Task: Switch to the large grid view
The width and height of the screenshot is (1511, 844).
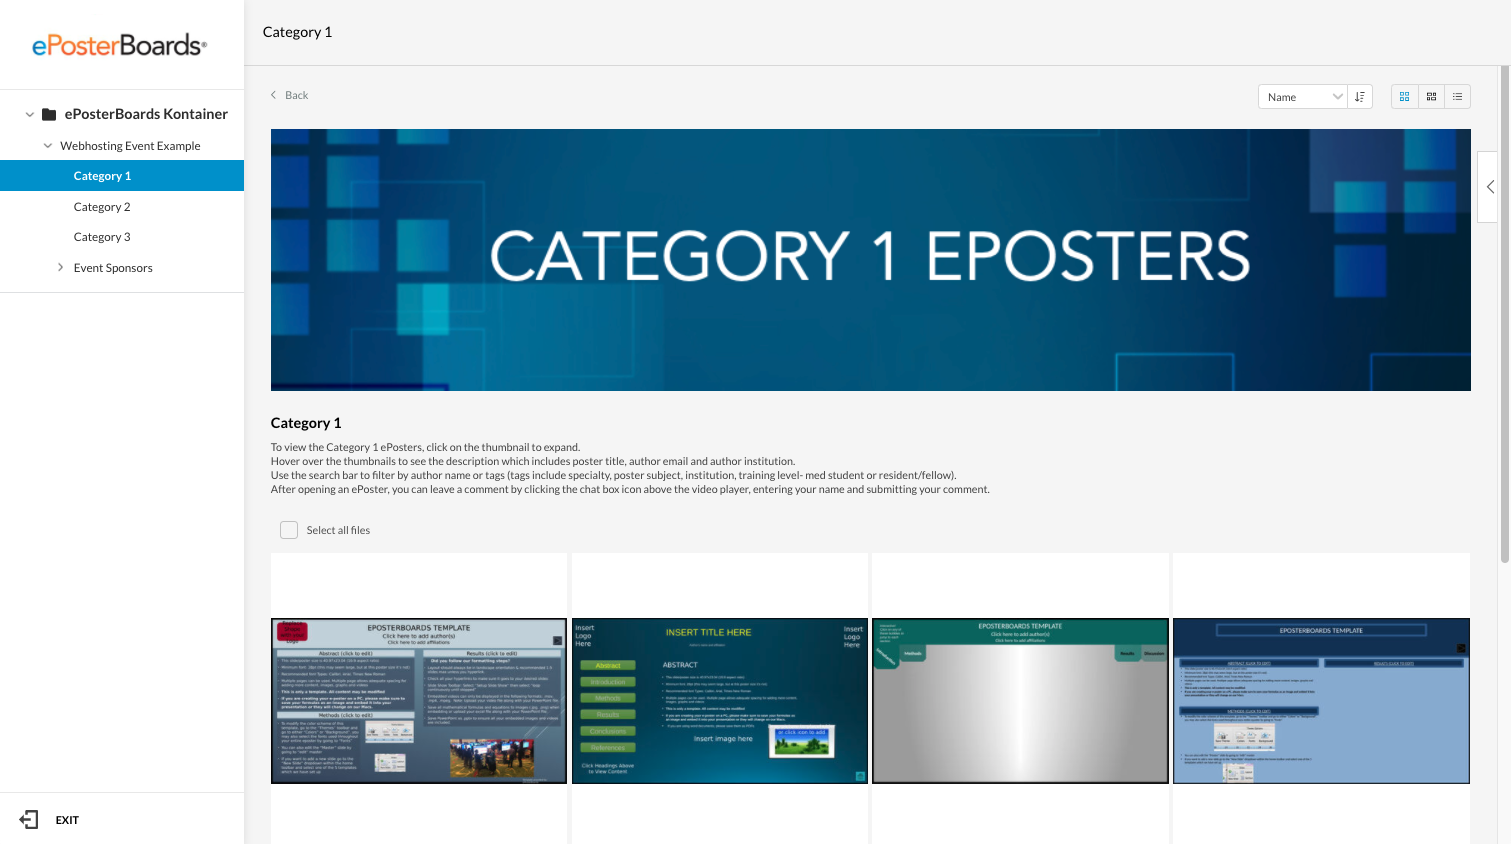Action: pyautogui.click(x=1404, y=97)
